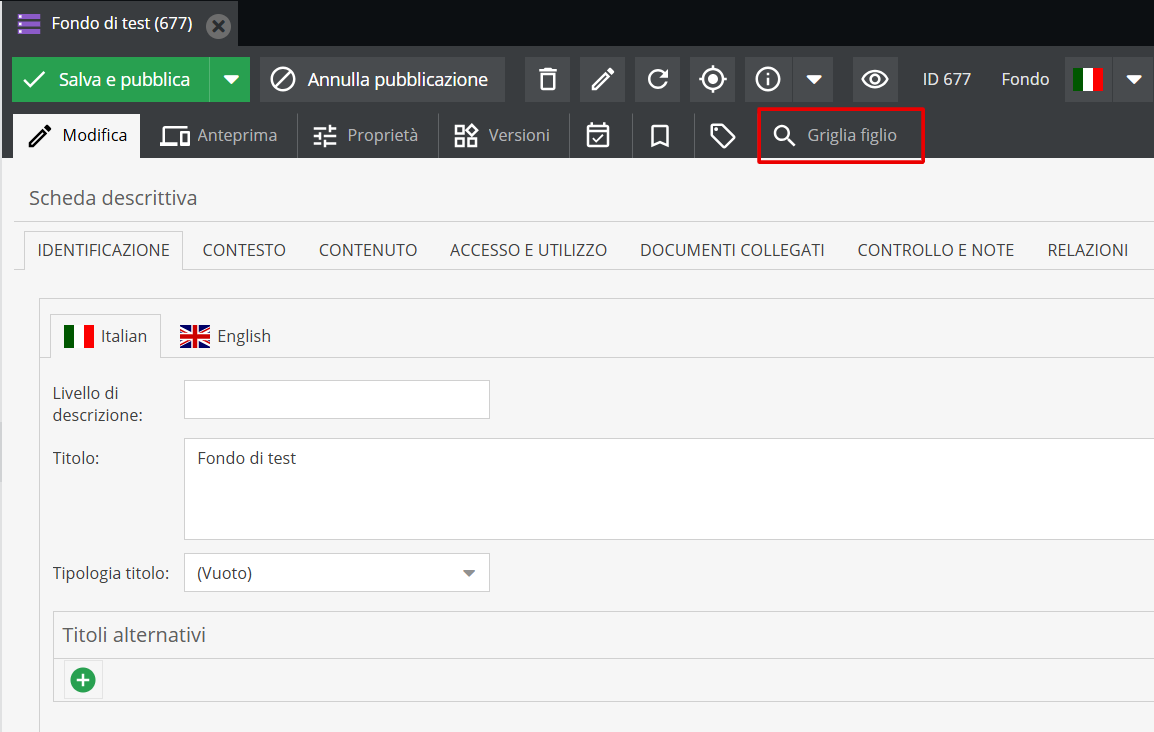Click the Griglia figlio search button
This screenshot has width=1154, height=732.
[x=840, y=135]
